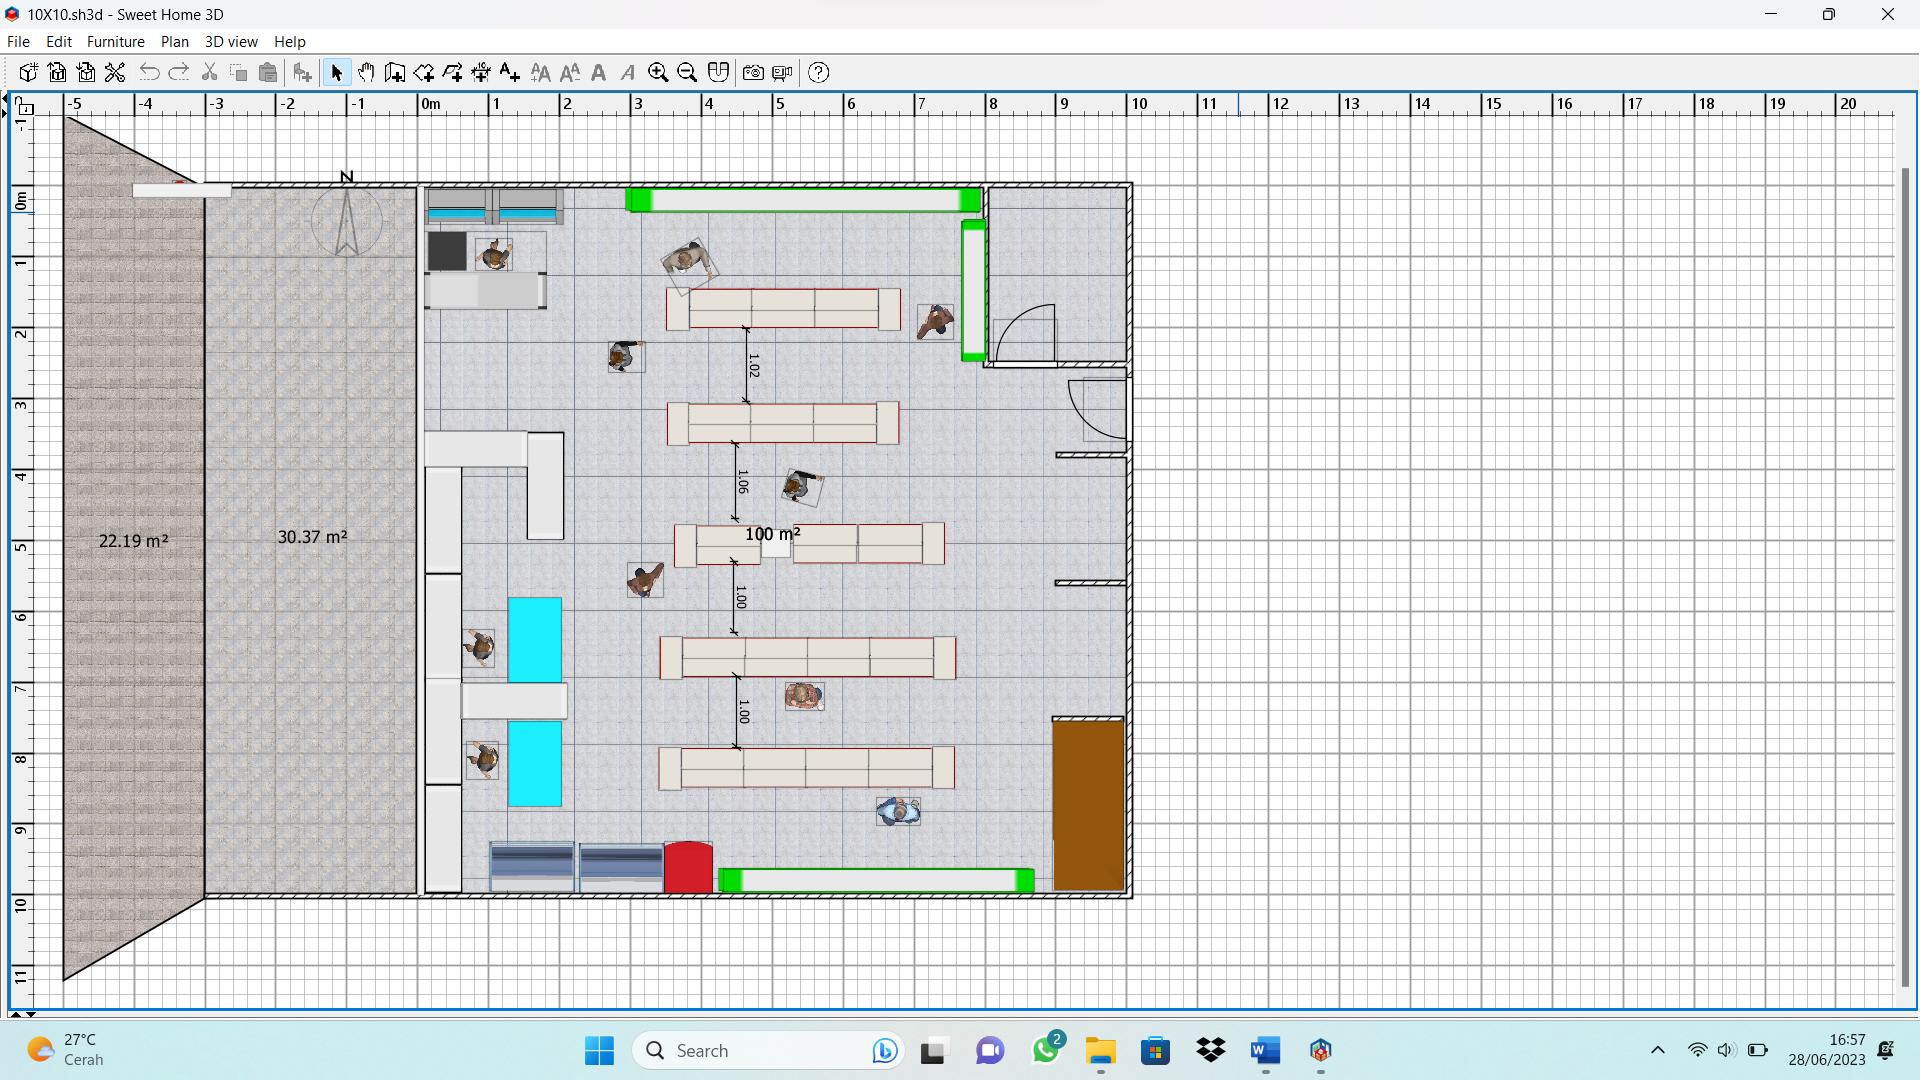1920x1080 pixels.
Task: Click the Plan menu item
Action: pyautogui.click(x=173, y=41)
